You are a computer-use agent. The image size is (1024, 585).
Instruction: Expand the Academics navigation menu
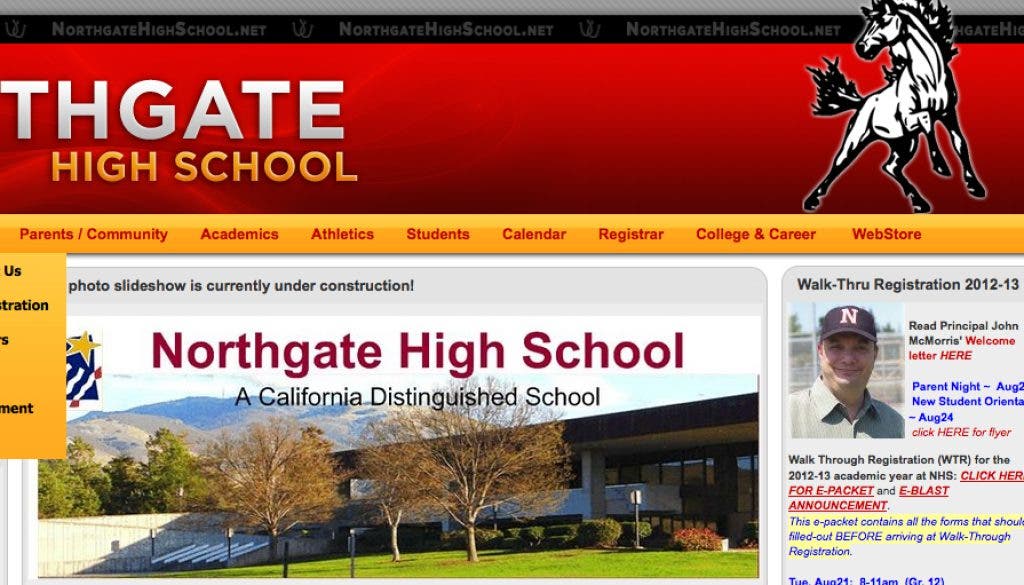click(x=239, y=234)
